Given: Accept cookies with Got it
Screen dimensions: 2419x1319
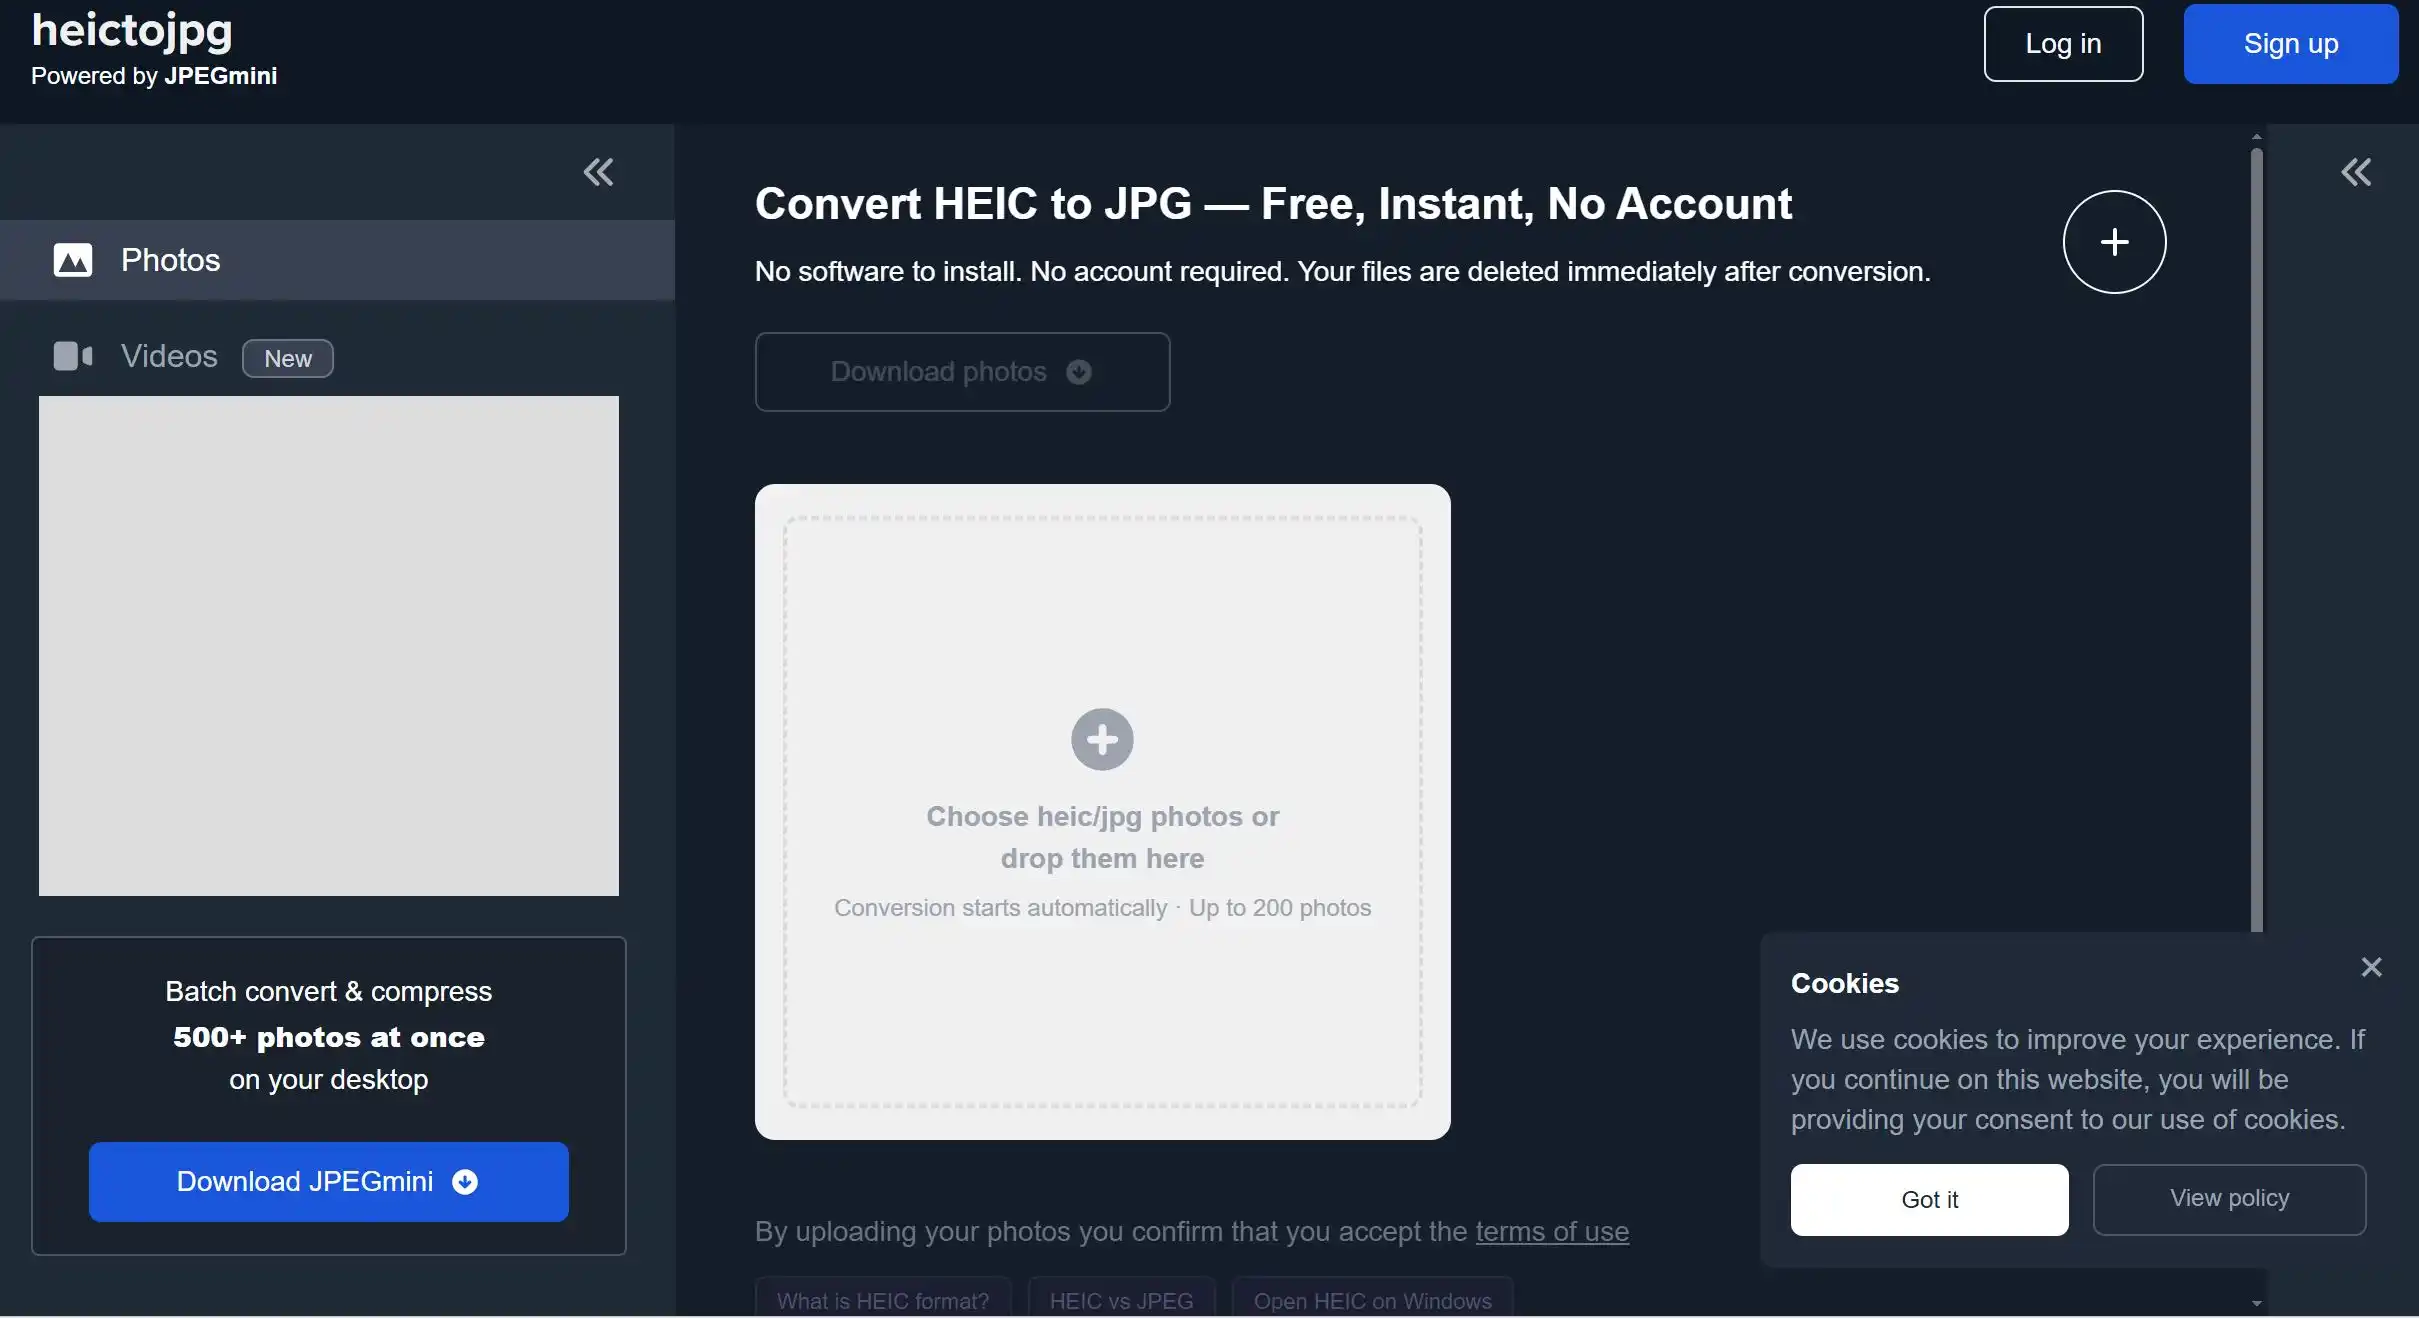Looking at the screenshot, I should pyautogui.click(x=1929, y=1200).
